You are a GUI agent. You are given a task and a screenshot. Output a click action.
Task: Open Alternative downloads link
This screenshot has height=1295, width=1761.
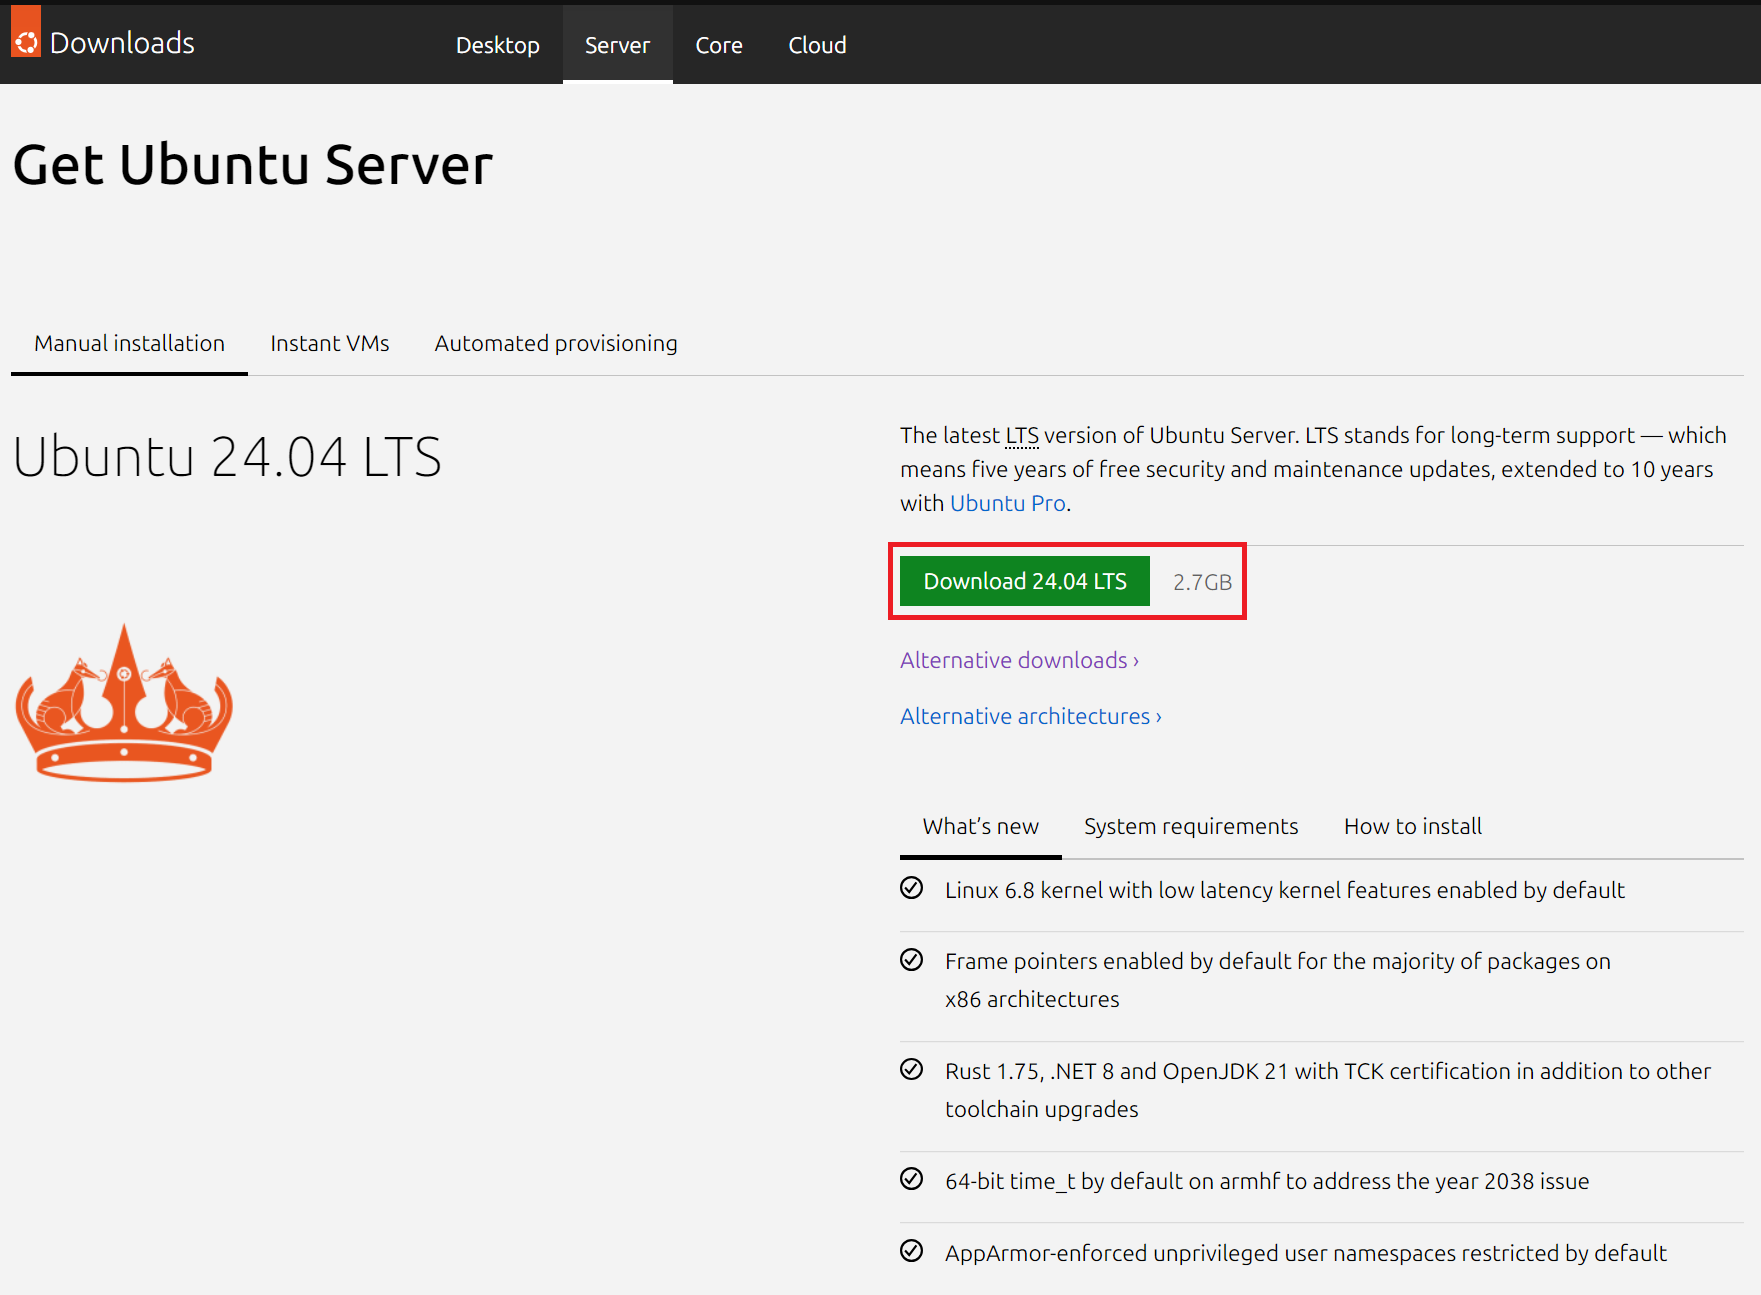pos(1019,660)
